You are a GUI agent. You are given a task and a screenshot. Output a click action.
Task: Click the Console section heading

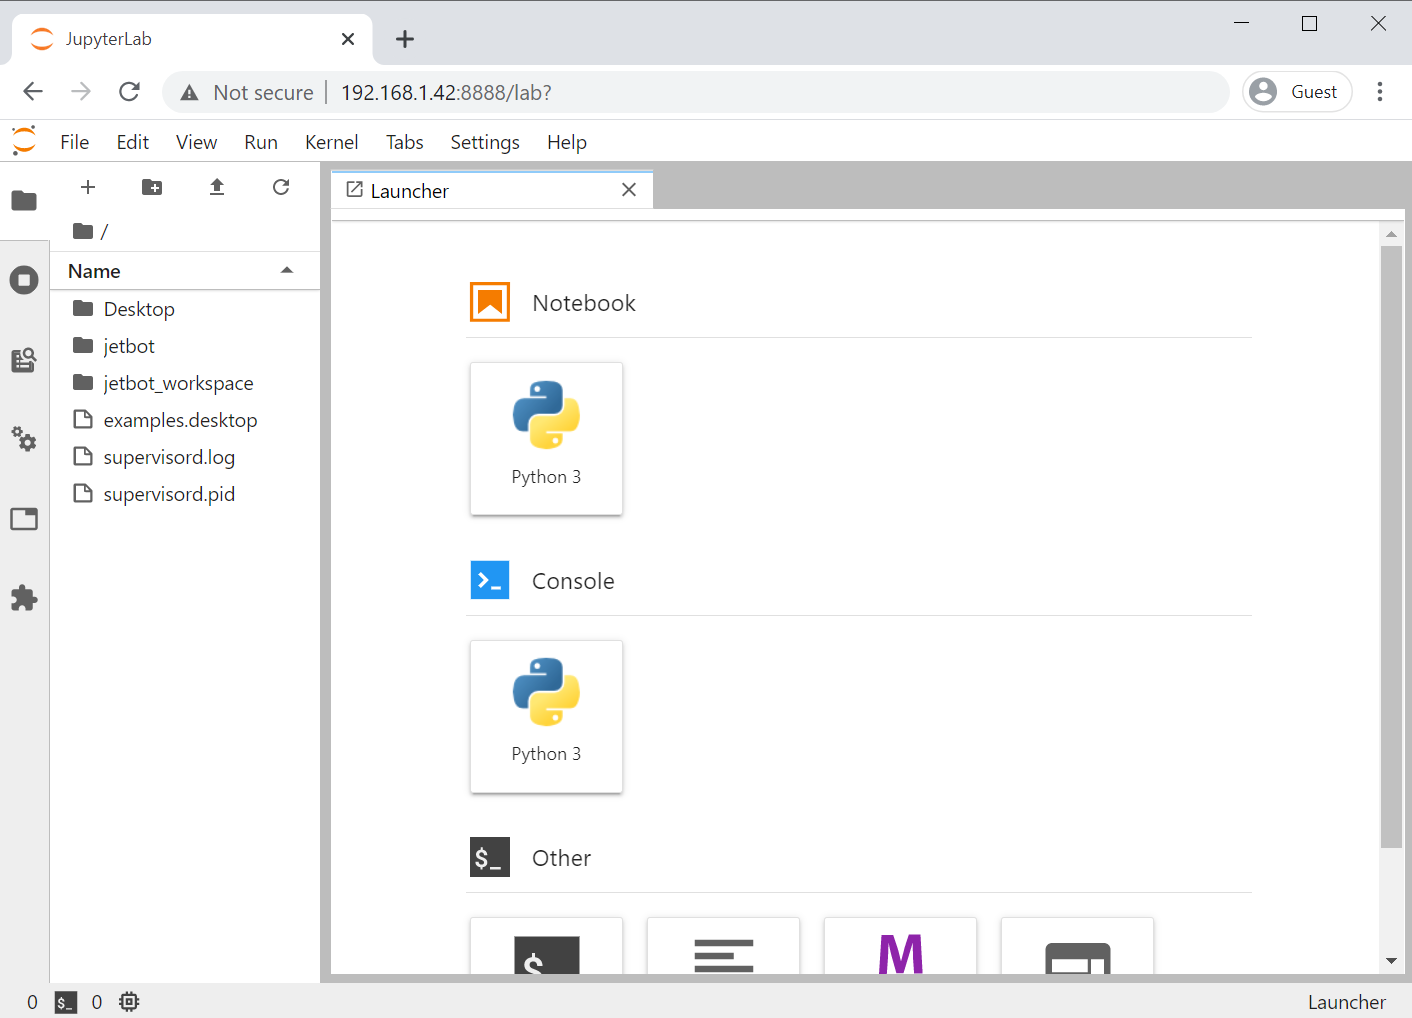[x=573, y=581]
